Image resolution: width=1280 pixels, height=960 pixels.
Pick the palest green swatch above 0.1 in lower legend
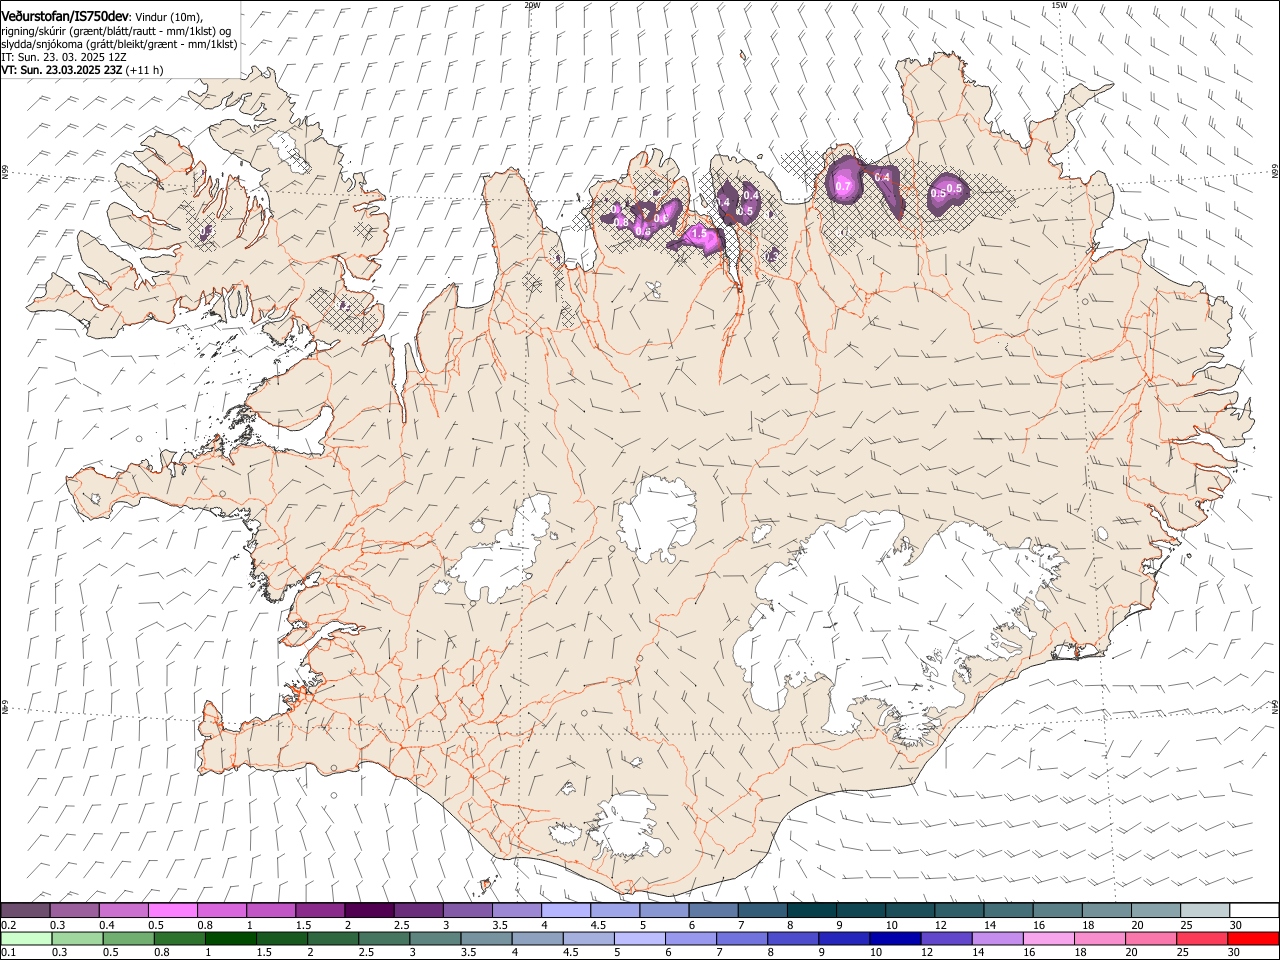25,937
